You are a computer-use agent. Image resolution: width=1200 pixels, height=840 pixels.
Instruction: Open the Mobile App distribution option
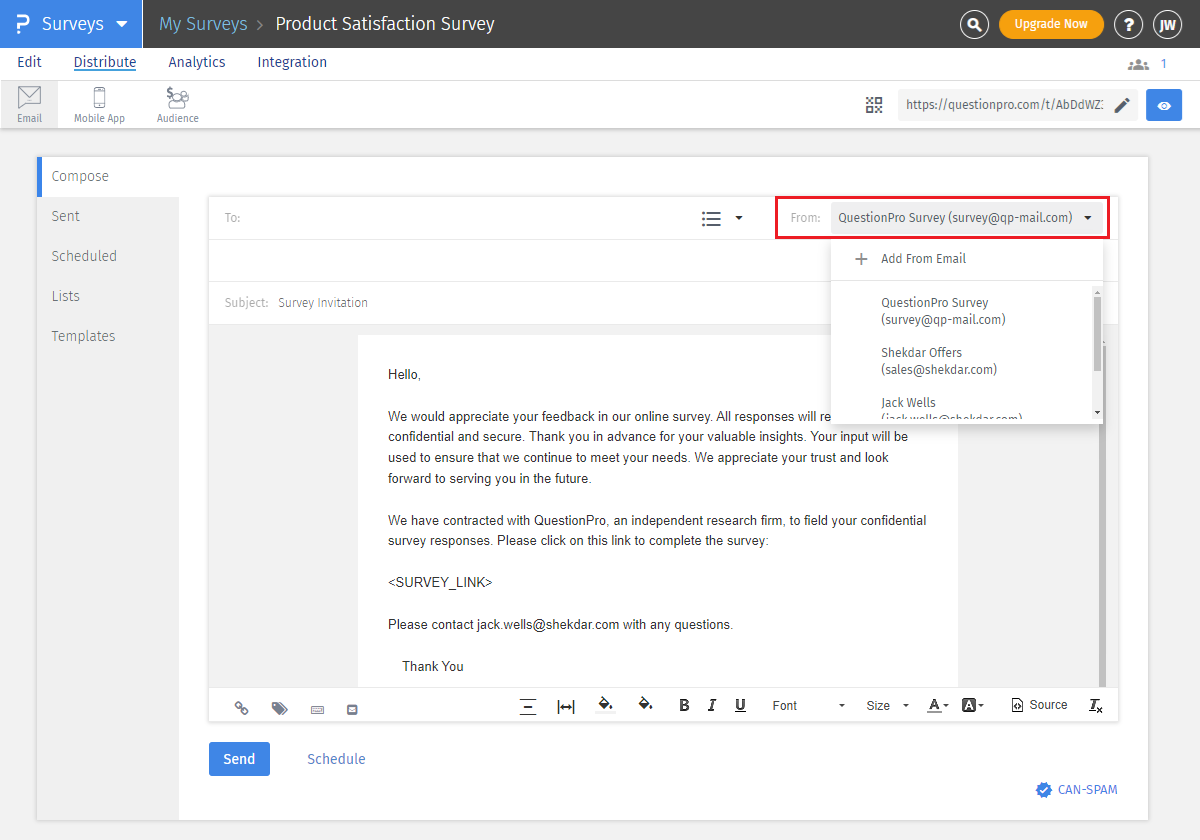[99, 103]
